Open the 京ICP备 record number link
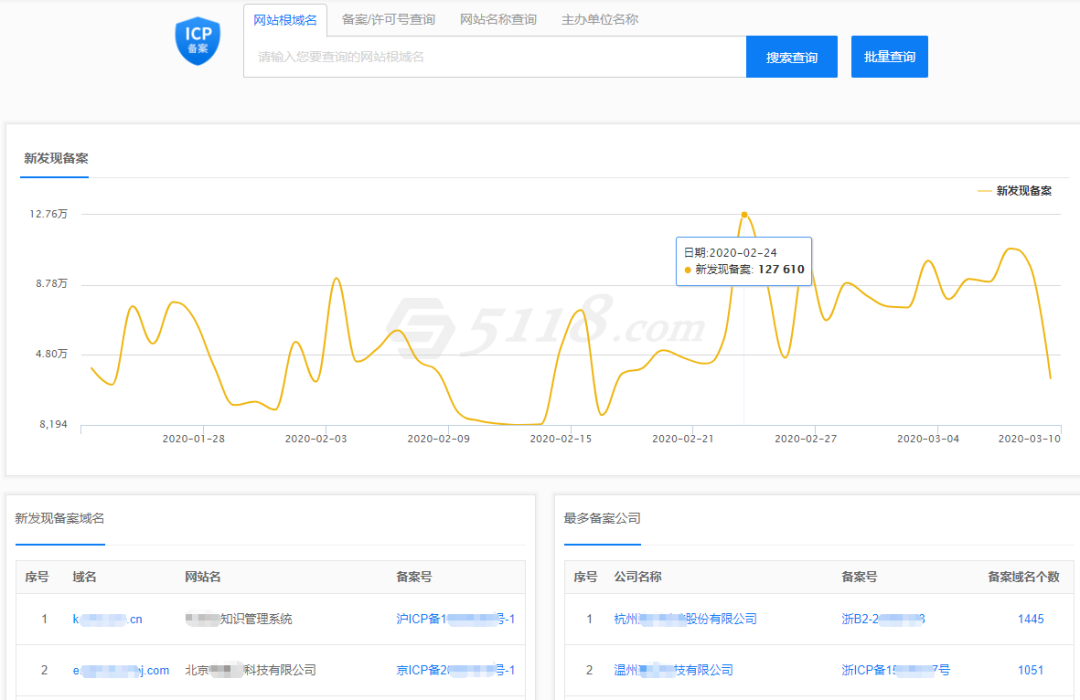Viewport: 1080px width, 700px height. 455,670
